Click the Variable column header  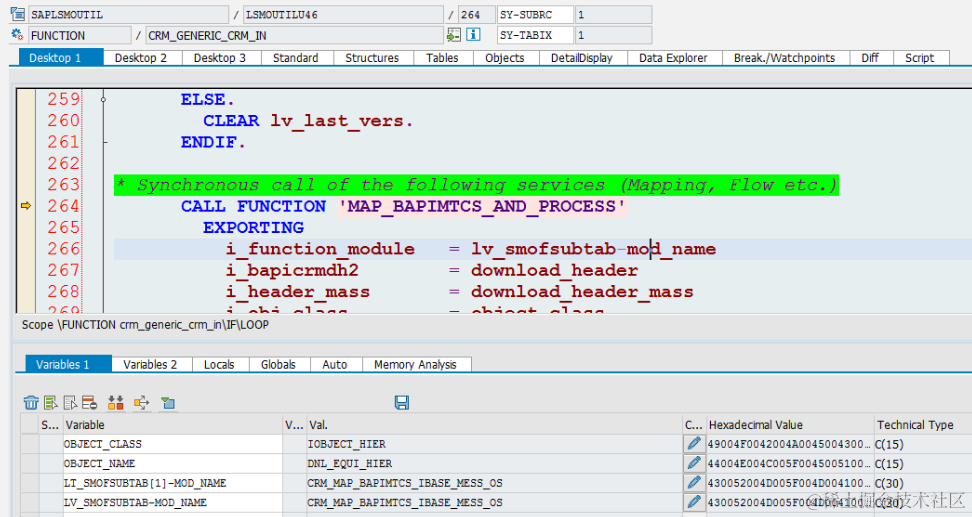tap(173, 425)
